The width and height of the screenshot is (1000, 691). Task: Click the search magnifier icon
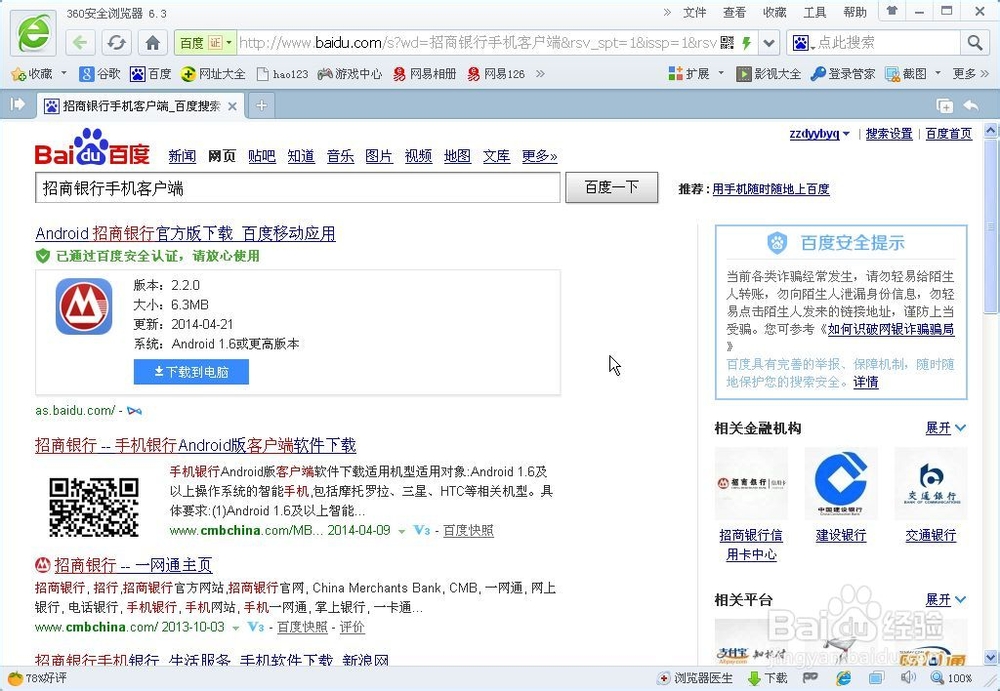pos(974,43)
